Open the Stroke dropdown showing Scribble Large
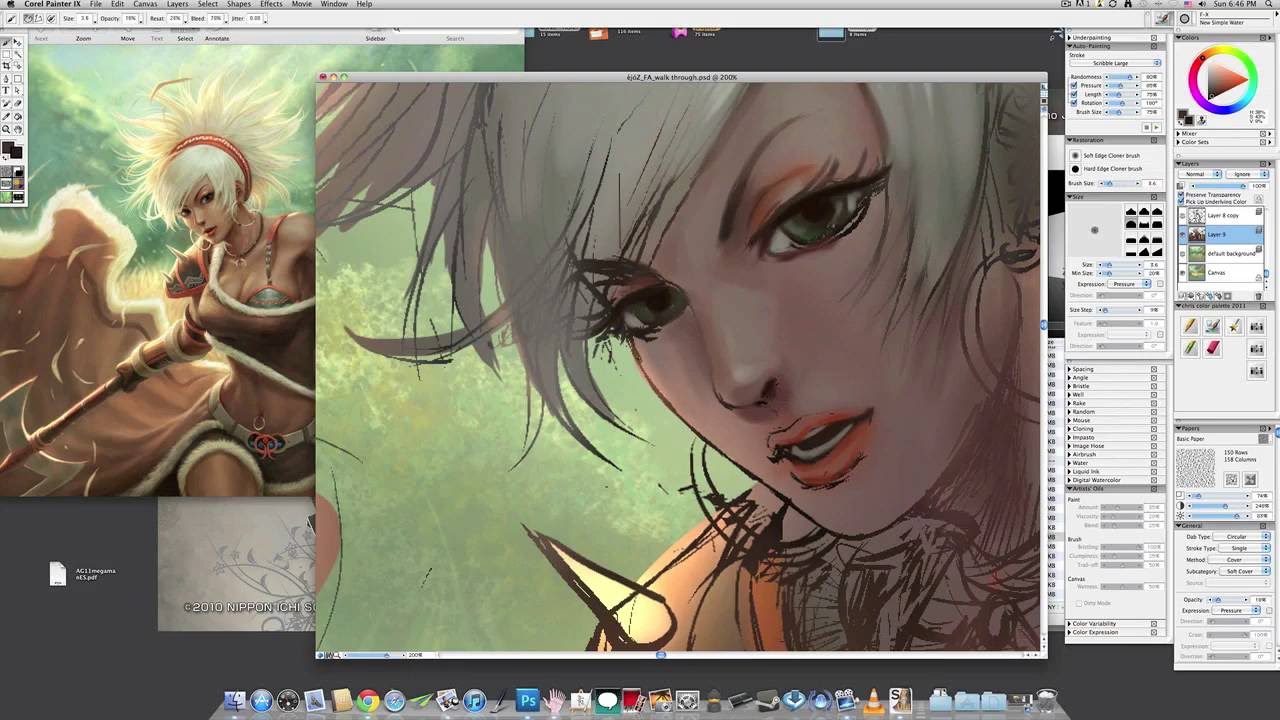 tap(1114, 63)
